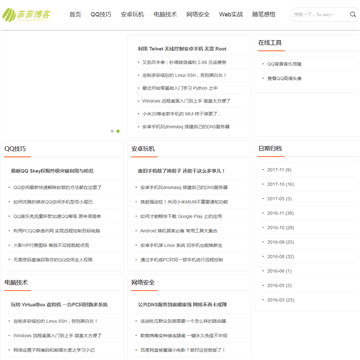Viewport: 360px width, 360px height.
Task: Open the QQ技巧 nav menu
Action: click(x=101, y=14)
